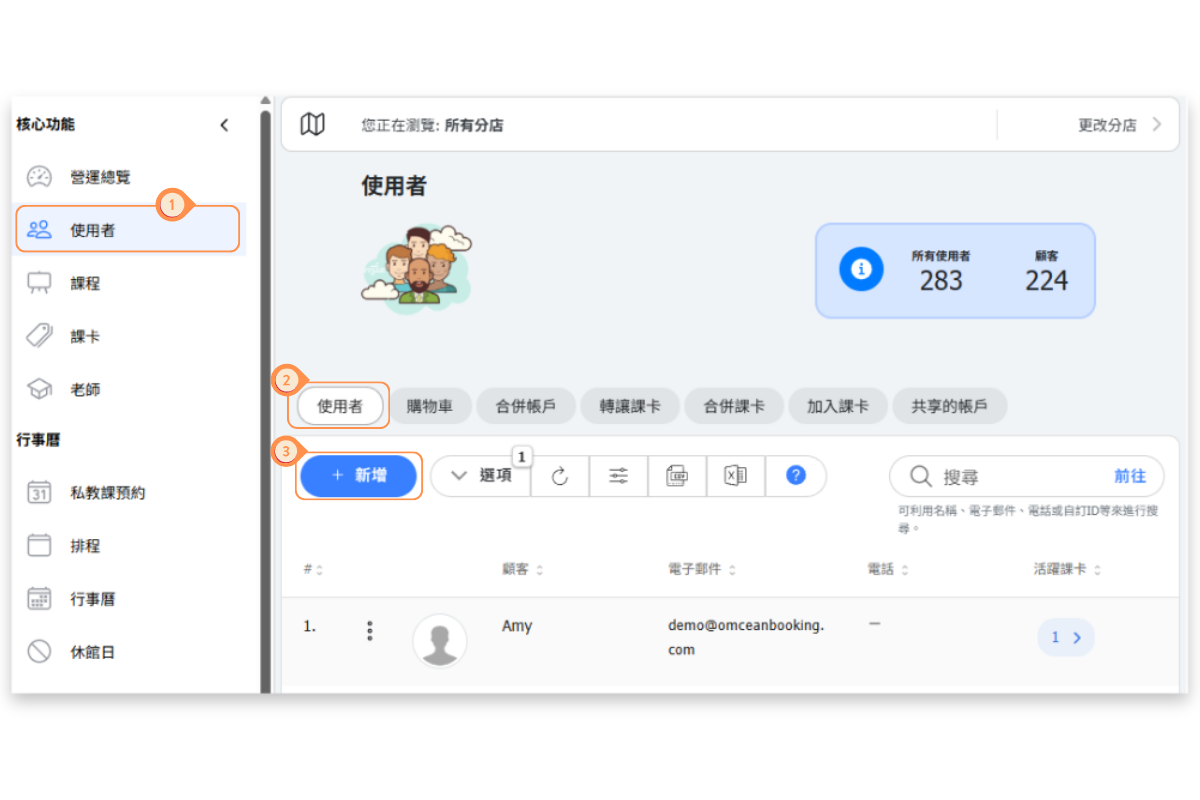Viewport: 1200px width, 800px height.
Task: Expand the 選項 dropdown
Action: (481, 476)
